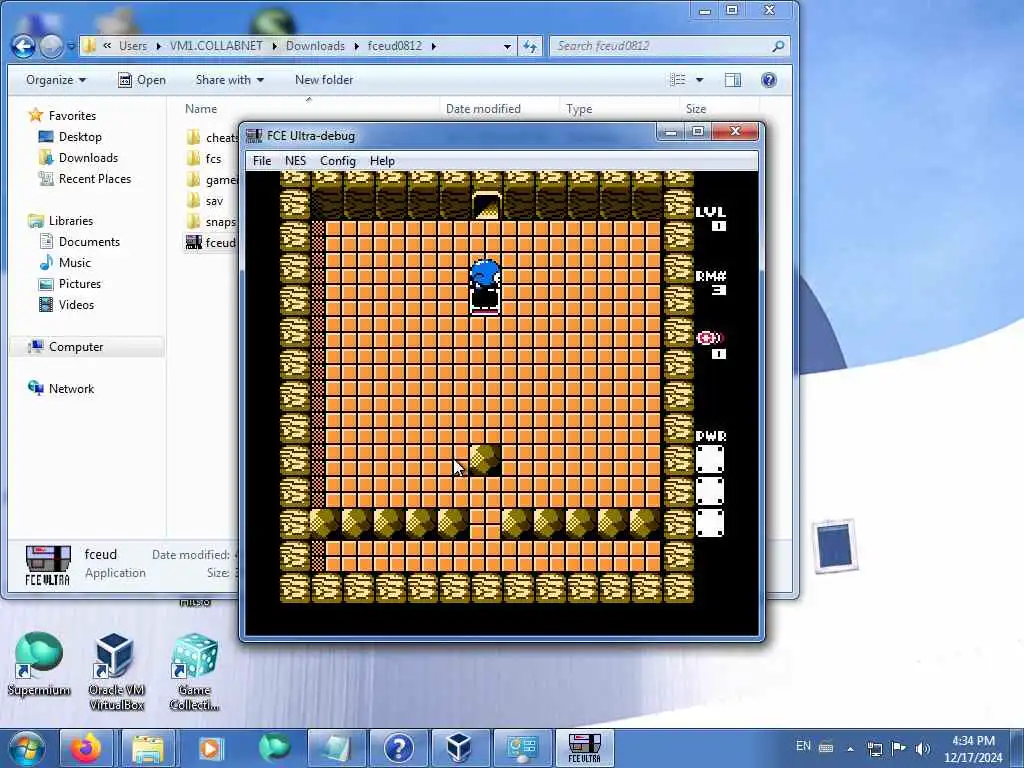Click the Open button in Explorer toolbar
Viewport: 1024px width, 768px height.
(142, 80)
